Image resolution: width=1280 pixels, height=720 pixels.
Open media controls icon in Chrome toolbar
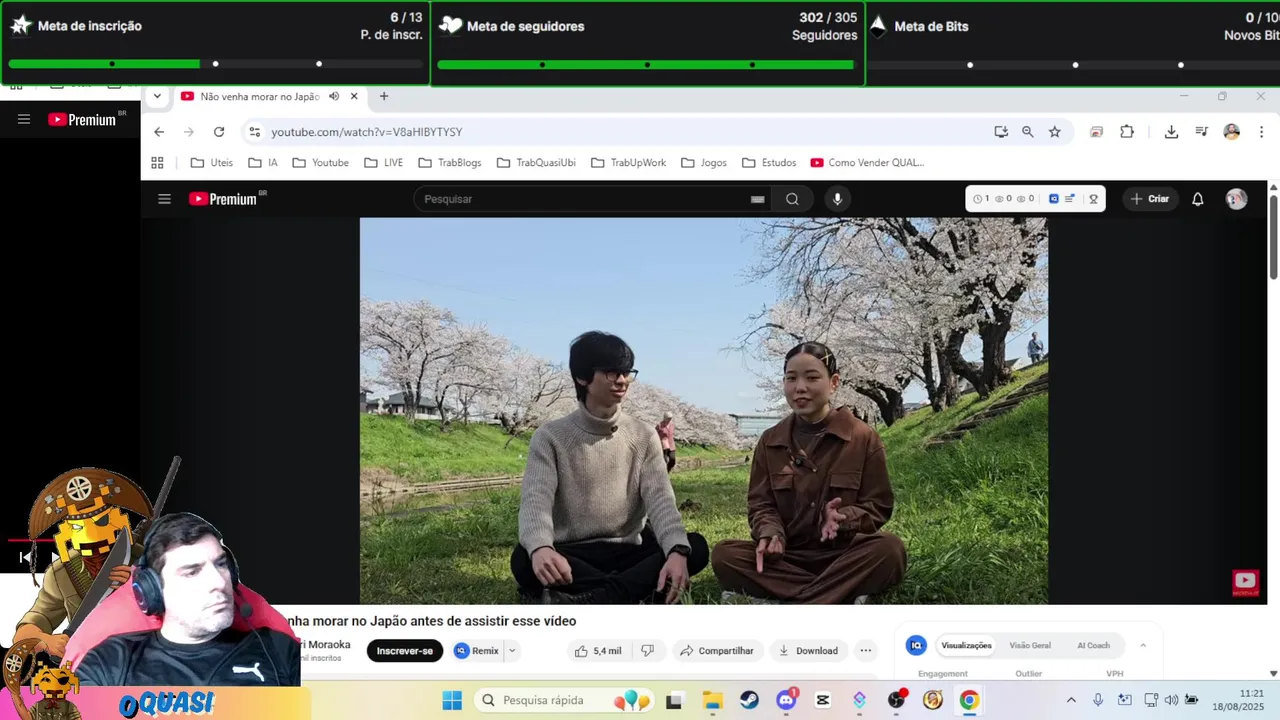click(x=1202, y=132)
